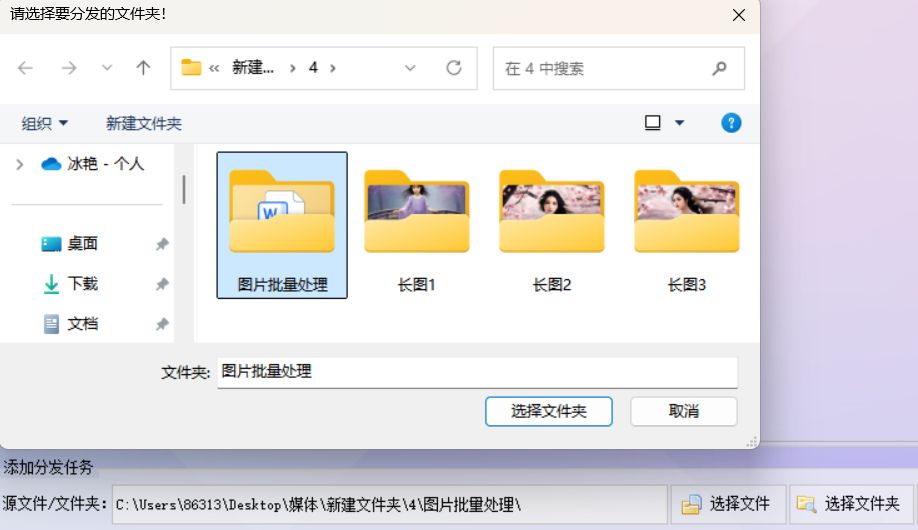The width and height of the screenshot is (918, 530).
Task: Confirm with 选择文件夹 dialog button
Action: 549,411
